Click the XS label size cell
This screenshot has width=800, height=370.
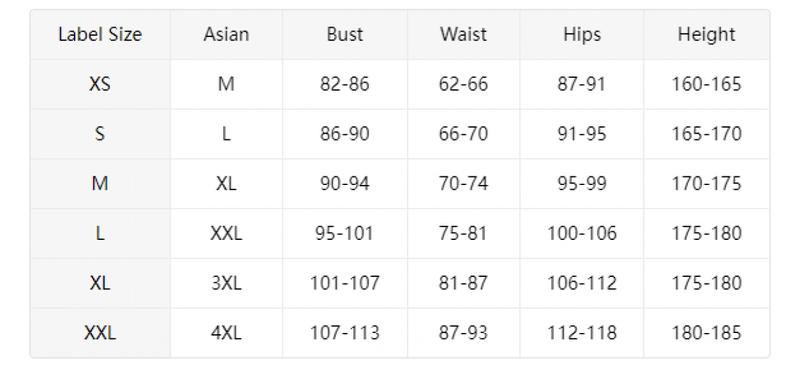coord(100,84)
